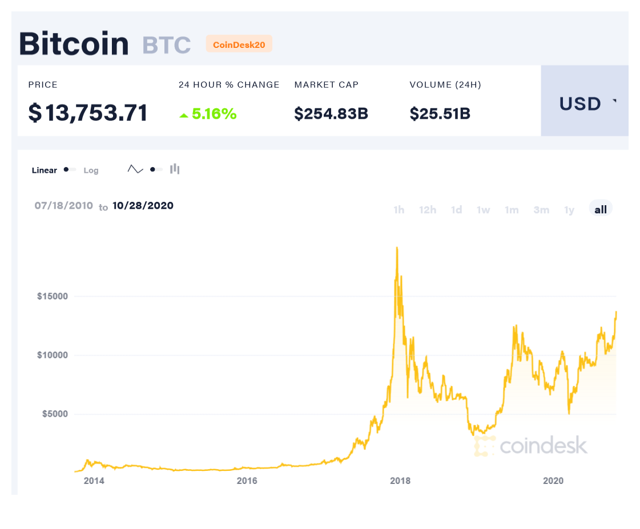The width and height of the screenshot is (640, 529).
Task: Click the CoinDesk20 badge
Action: 239,44
